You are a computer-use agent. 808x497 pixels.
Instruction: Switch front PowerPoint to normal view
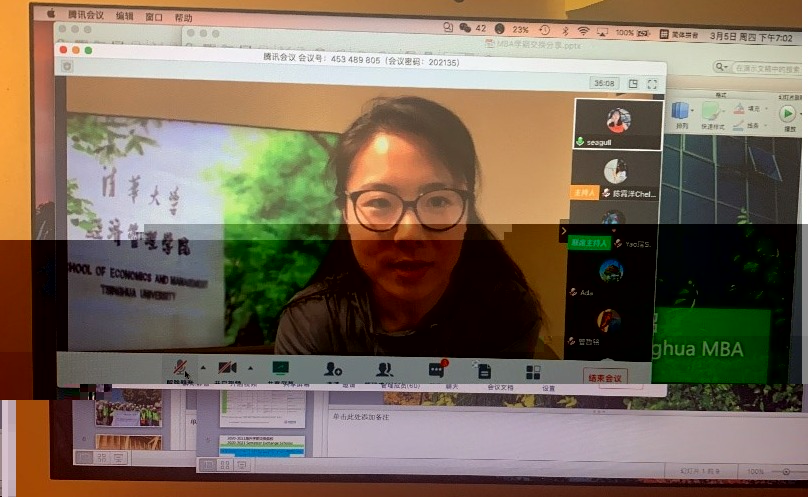[207, 465]
